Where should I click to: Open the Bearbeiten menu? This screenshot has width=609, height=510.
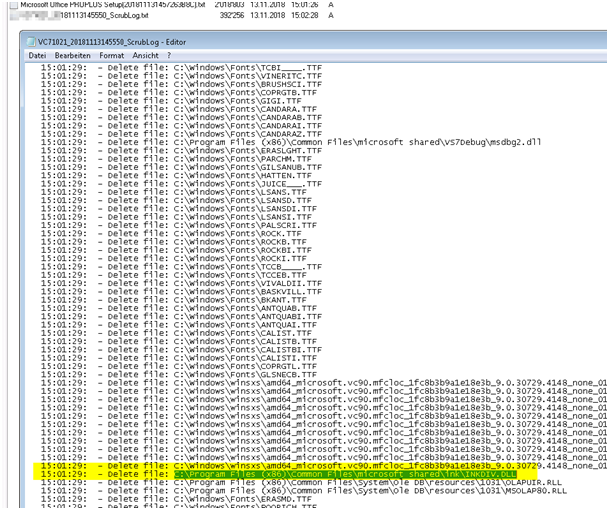click(x=73, y=56)
